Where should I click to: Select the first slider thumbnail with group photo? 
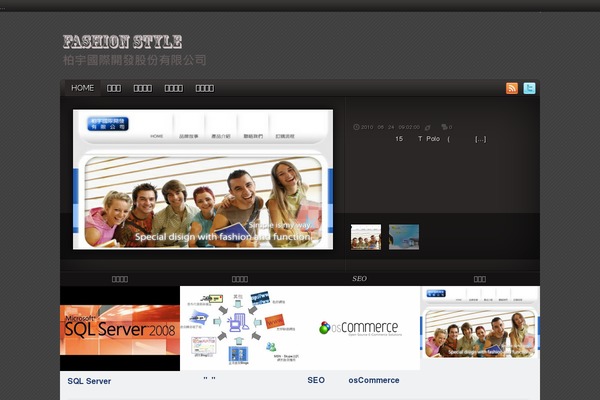366,237
